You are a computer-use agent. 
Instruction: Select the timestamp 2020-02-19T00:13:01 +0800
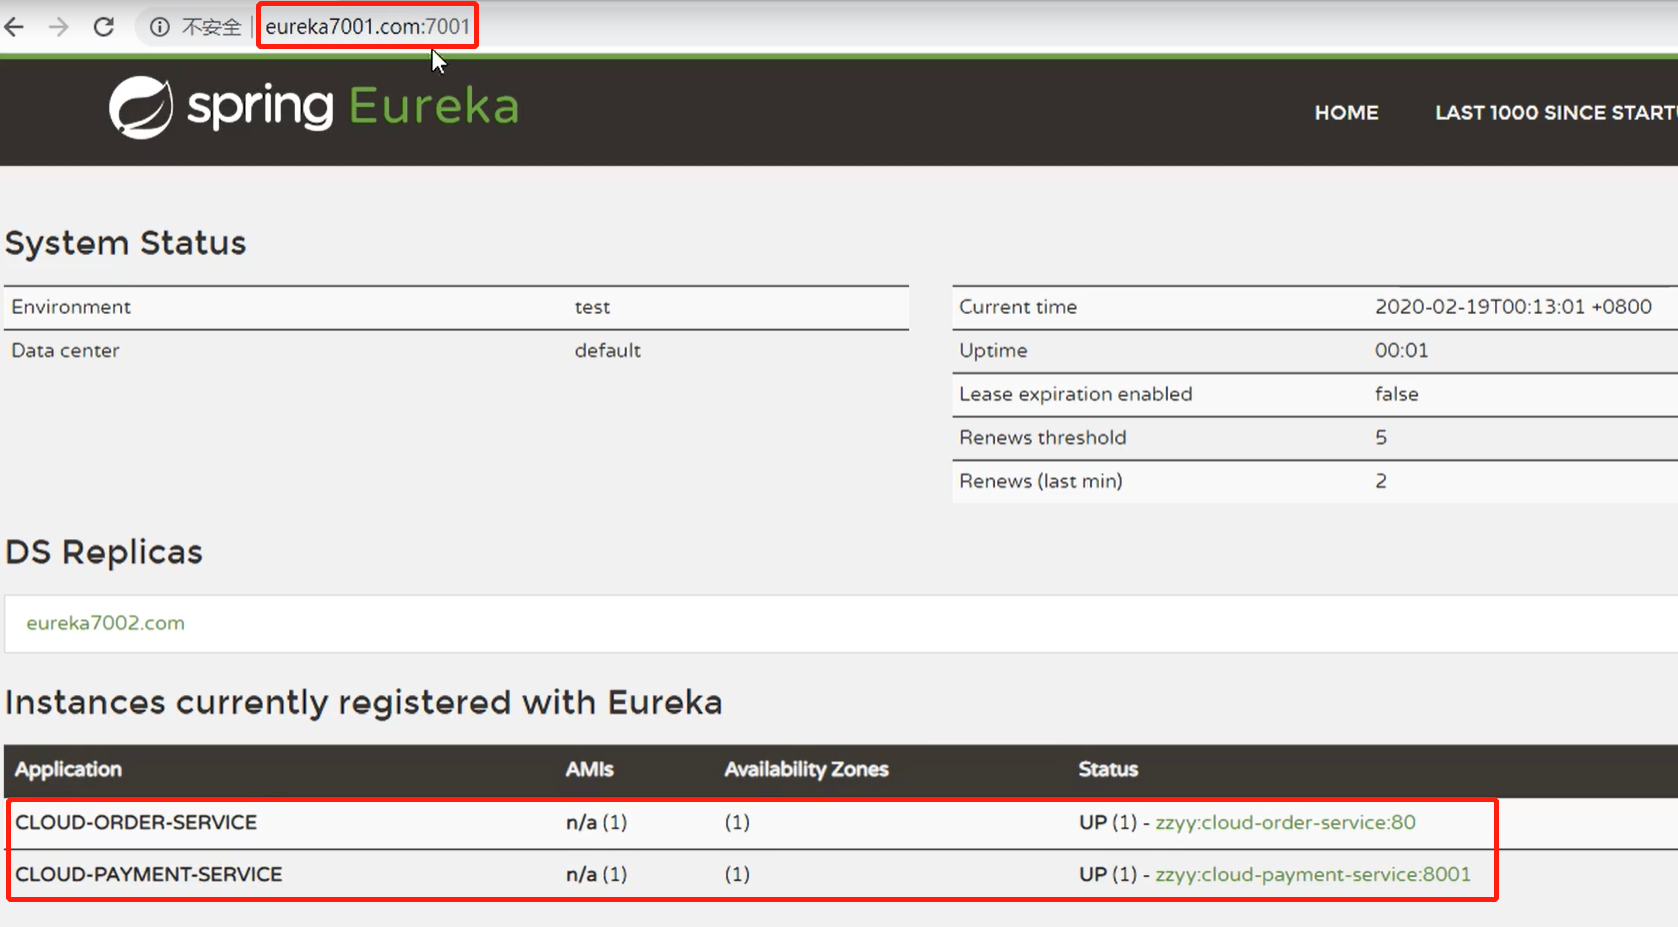point(1513,307)
